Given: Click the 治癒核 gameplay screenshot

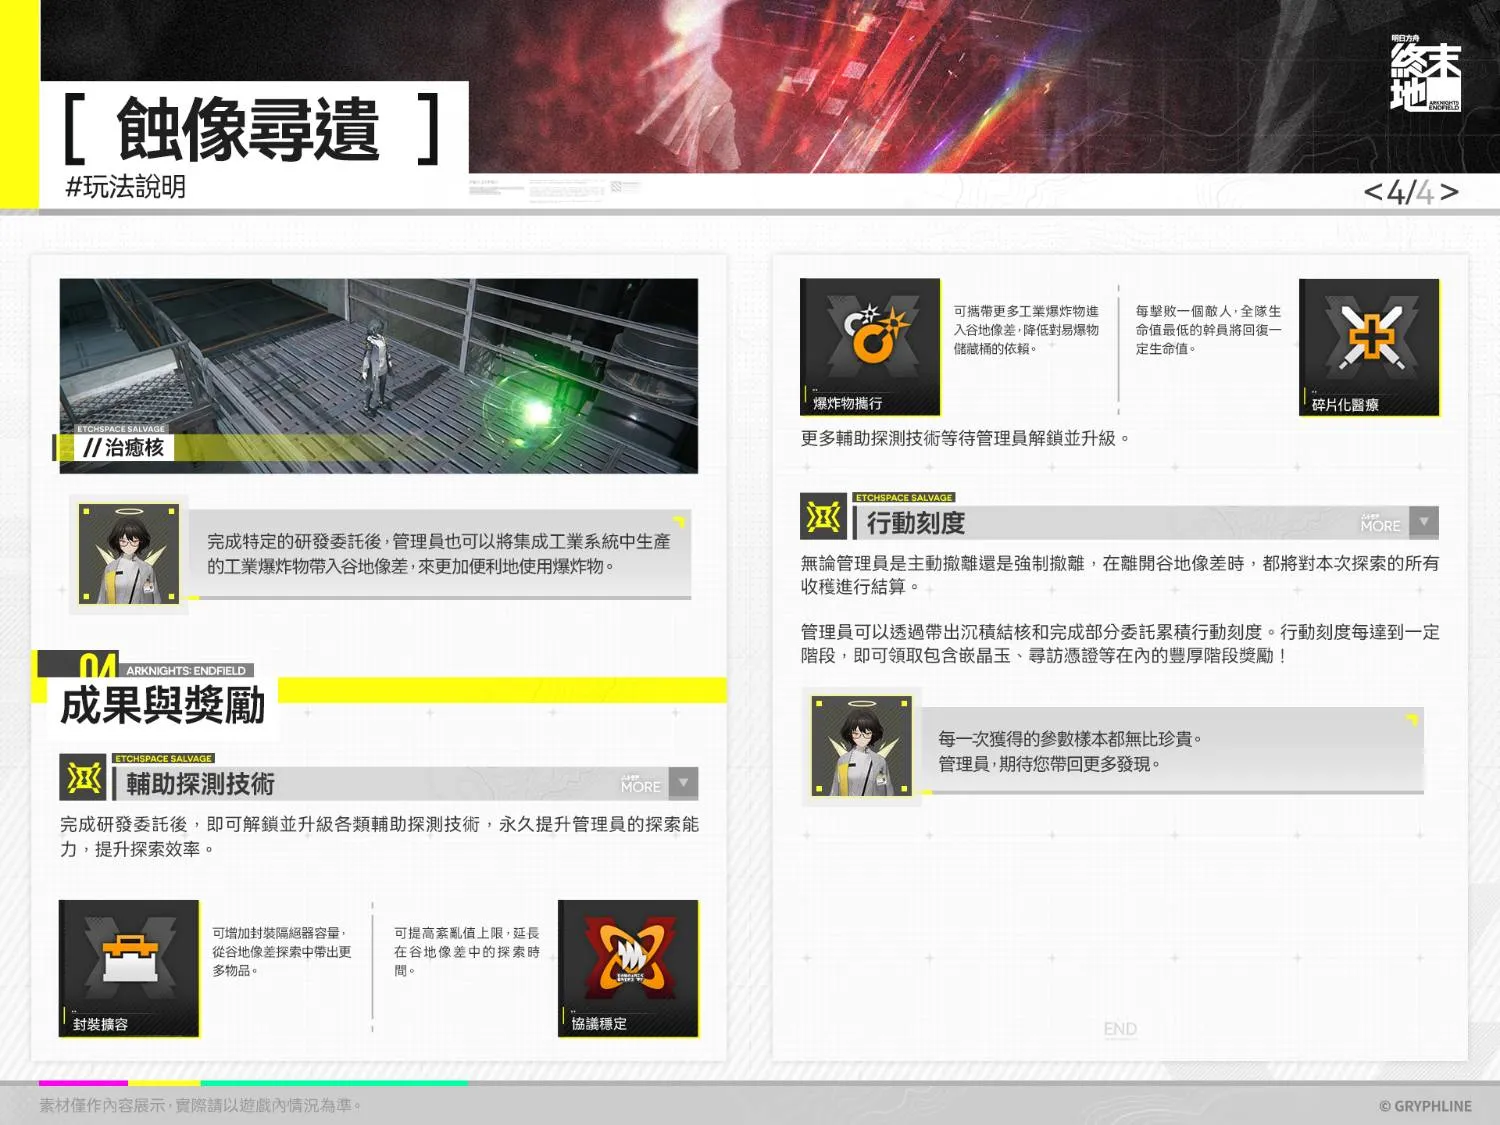Looking at the screenshot, I should [x=379, y=375].
